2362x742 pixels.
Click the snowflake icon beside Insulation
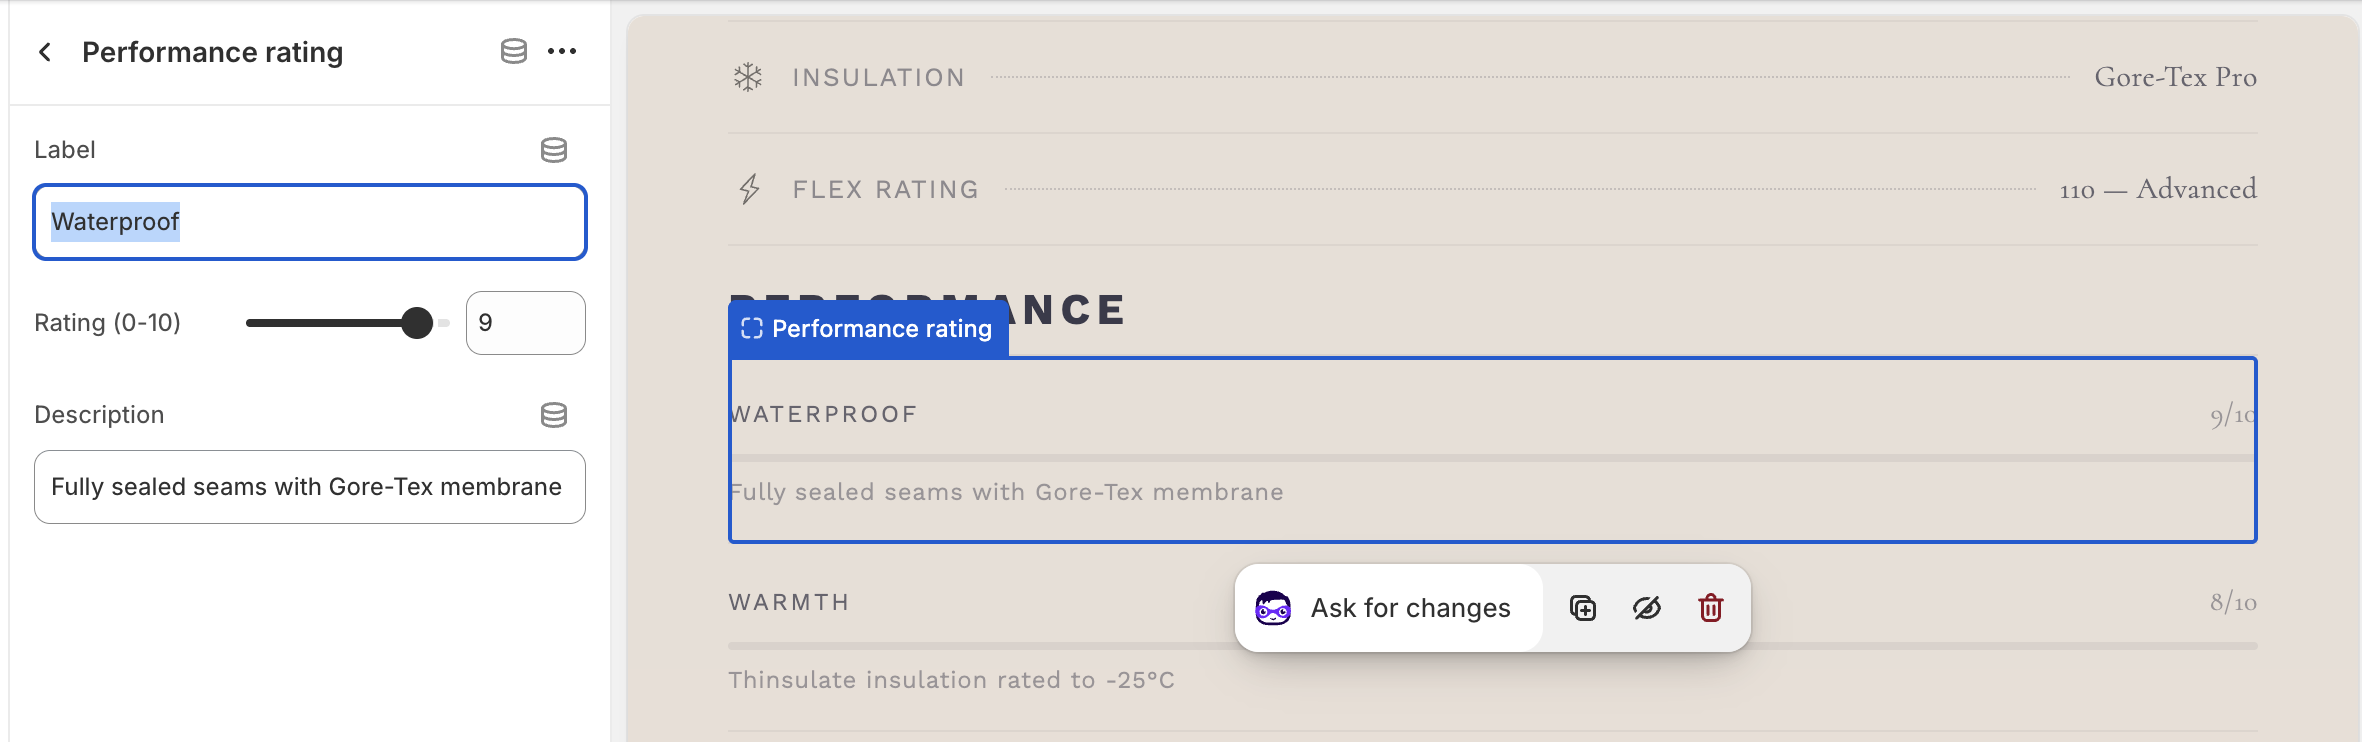tap(746, 76)
